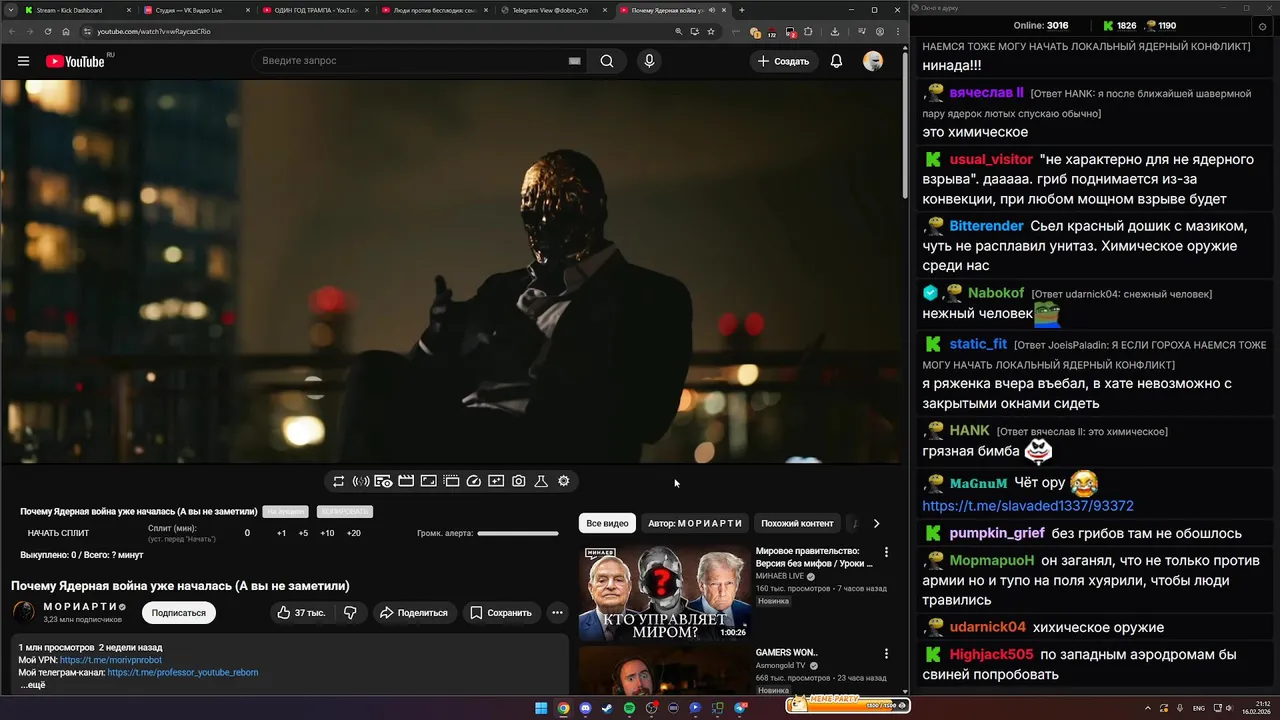Click Сохранить save button

[x=501, y=612]
